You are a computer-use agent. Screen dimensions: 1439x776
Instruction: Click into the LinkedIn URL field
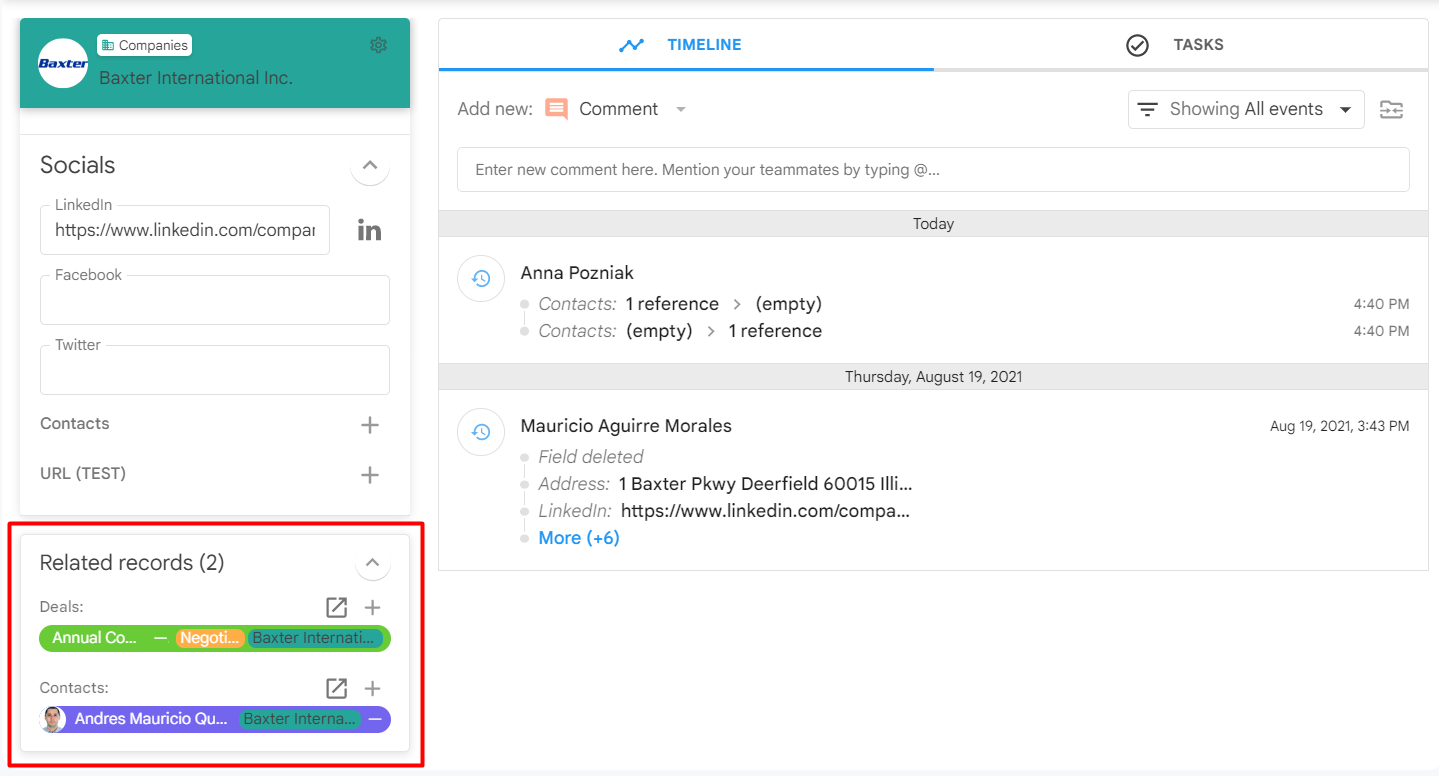[x=185, y=230]
